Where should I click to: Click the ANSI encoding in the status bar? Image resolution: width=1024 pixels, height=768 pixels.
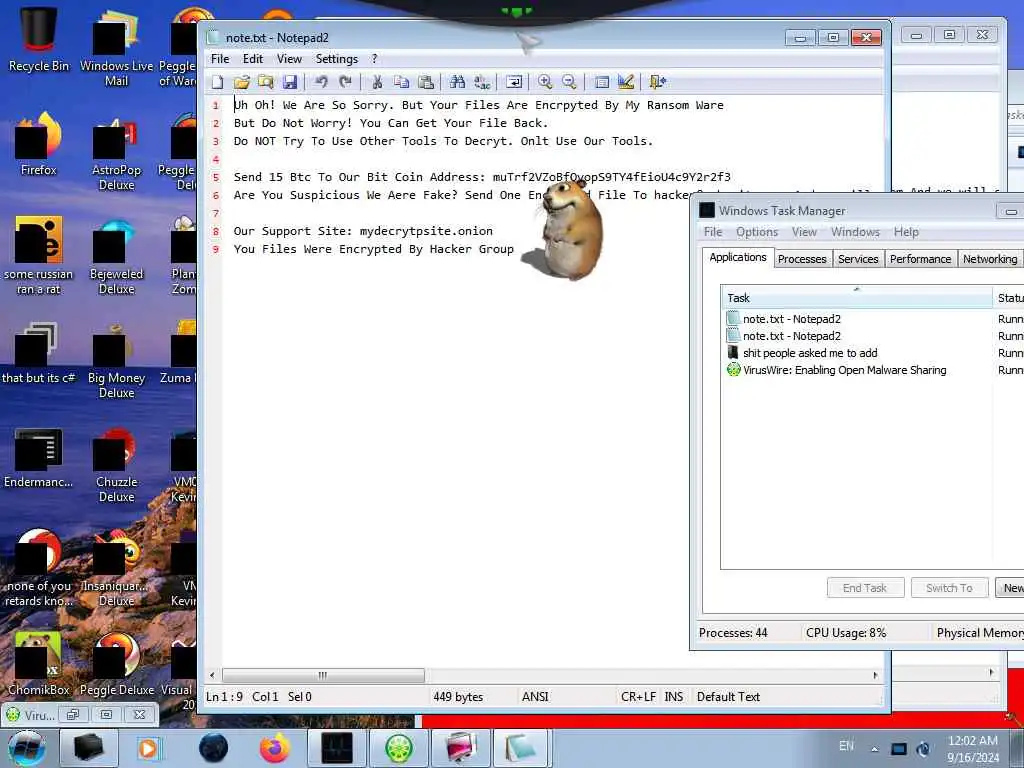(535, 697)
